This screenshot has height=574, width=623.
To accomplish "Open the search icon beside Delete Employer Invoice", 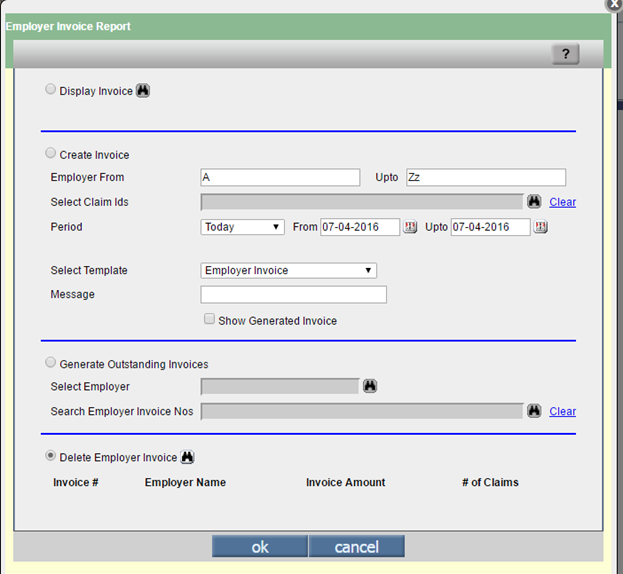I will pos(187,457).
